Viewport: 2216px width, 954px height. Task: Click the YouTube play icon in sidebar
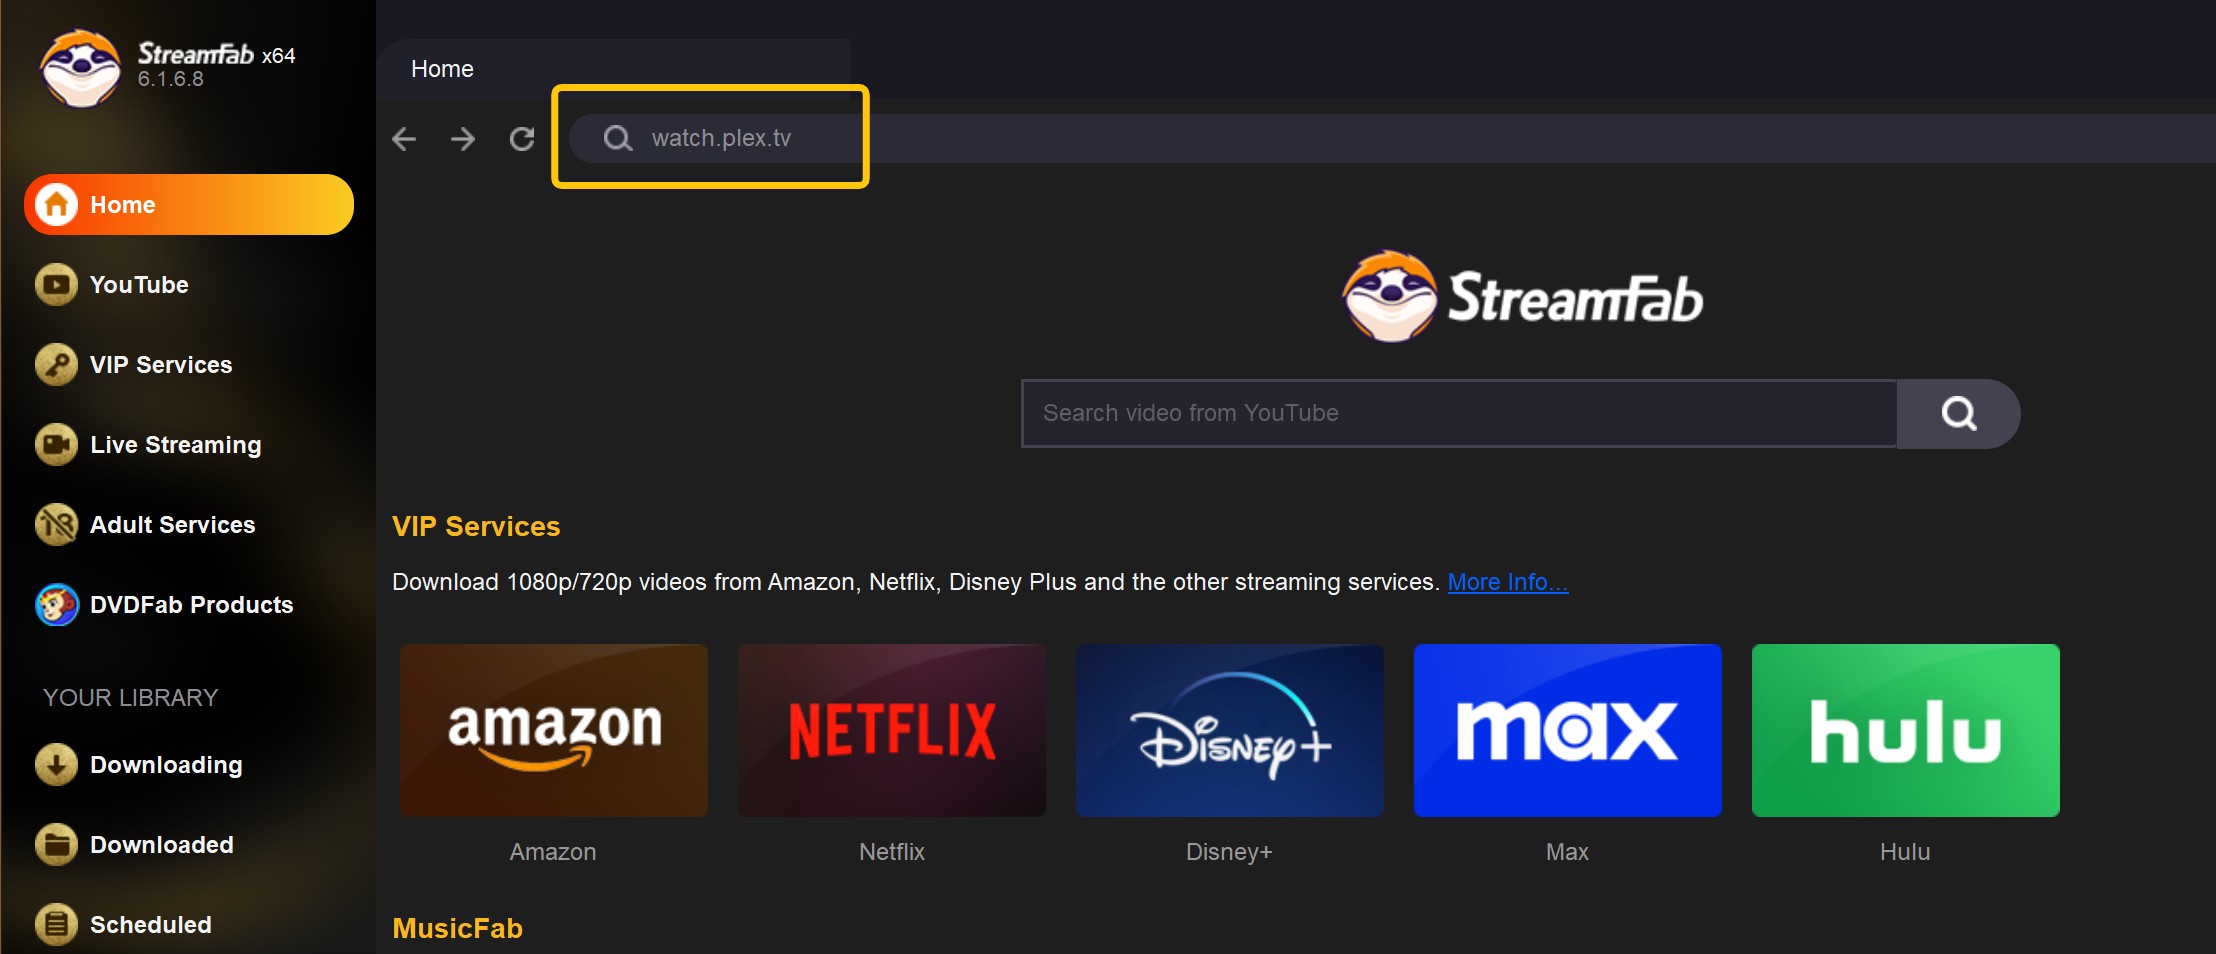(56, 285)
